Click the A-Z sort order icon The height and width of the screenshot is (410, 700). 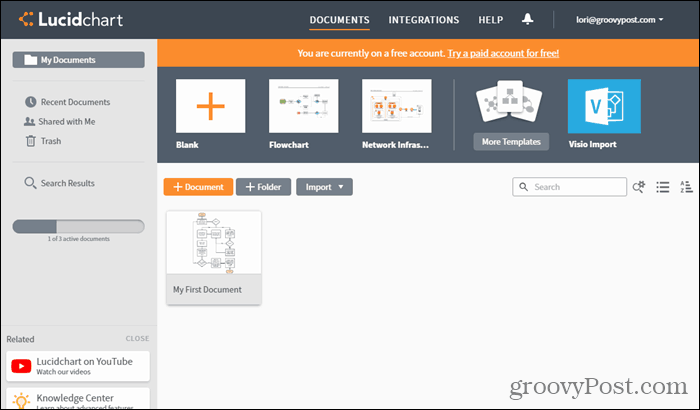(686, 187)
